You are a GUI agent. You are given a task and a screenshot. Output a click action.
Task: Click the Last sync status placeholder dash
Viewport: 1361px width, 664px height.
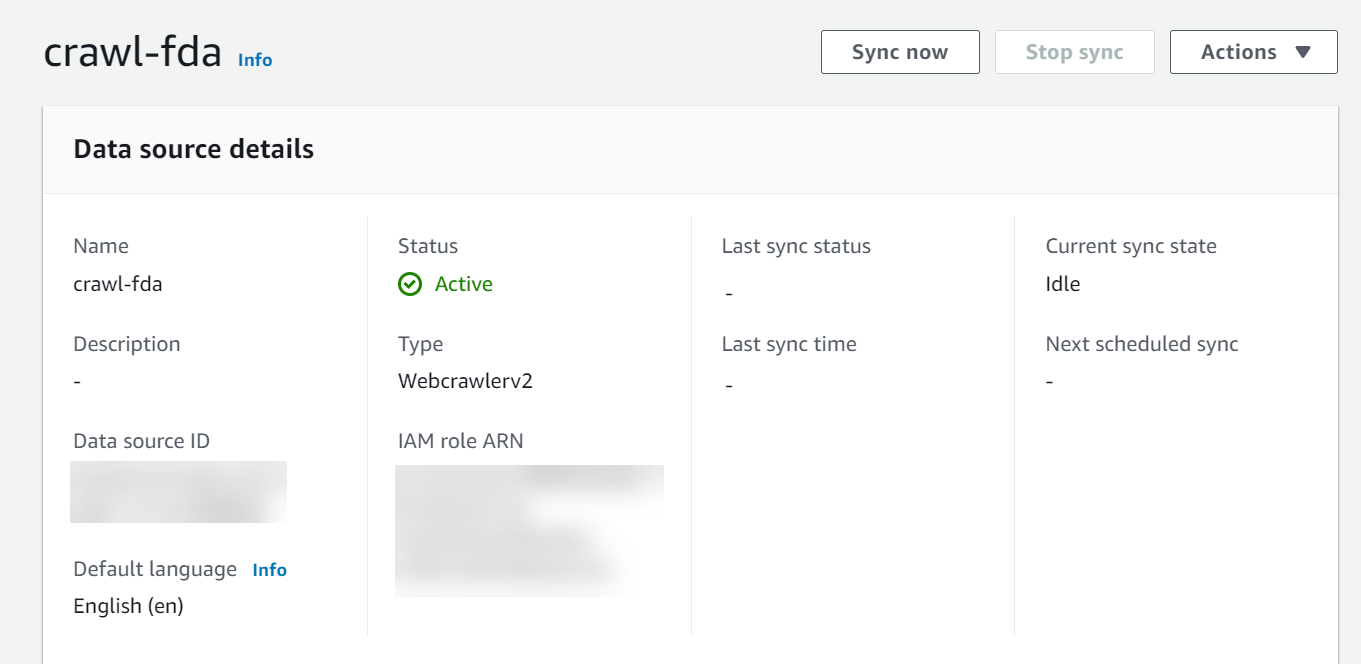coord(727,293)
